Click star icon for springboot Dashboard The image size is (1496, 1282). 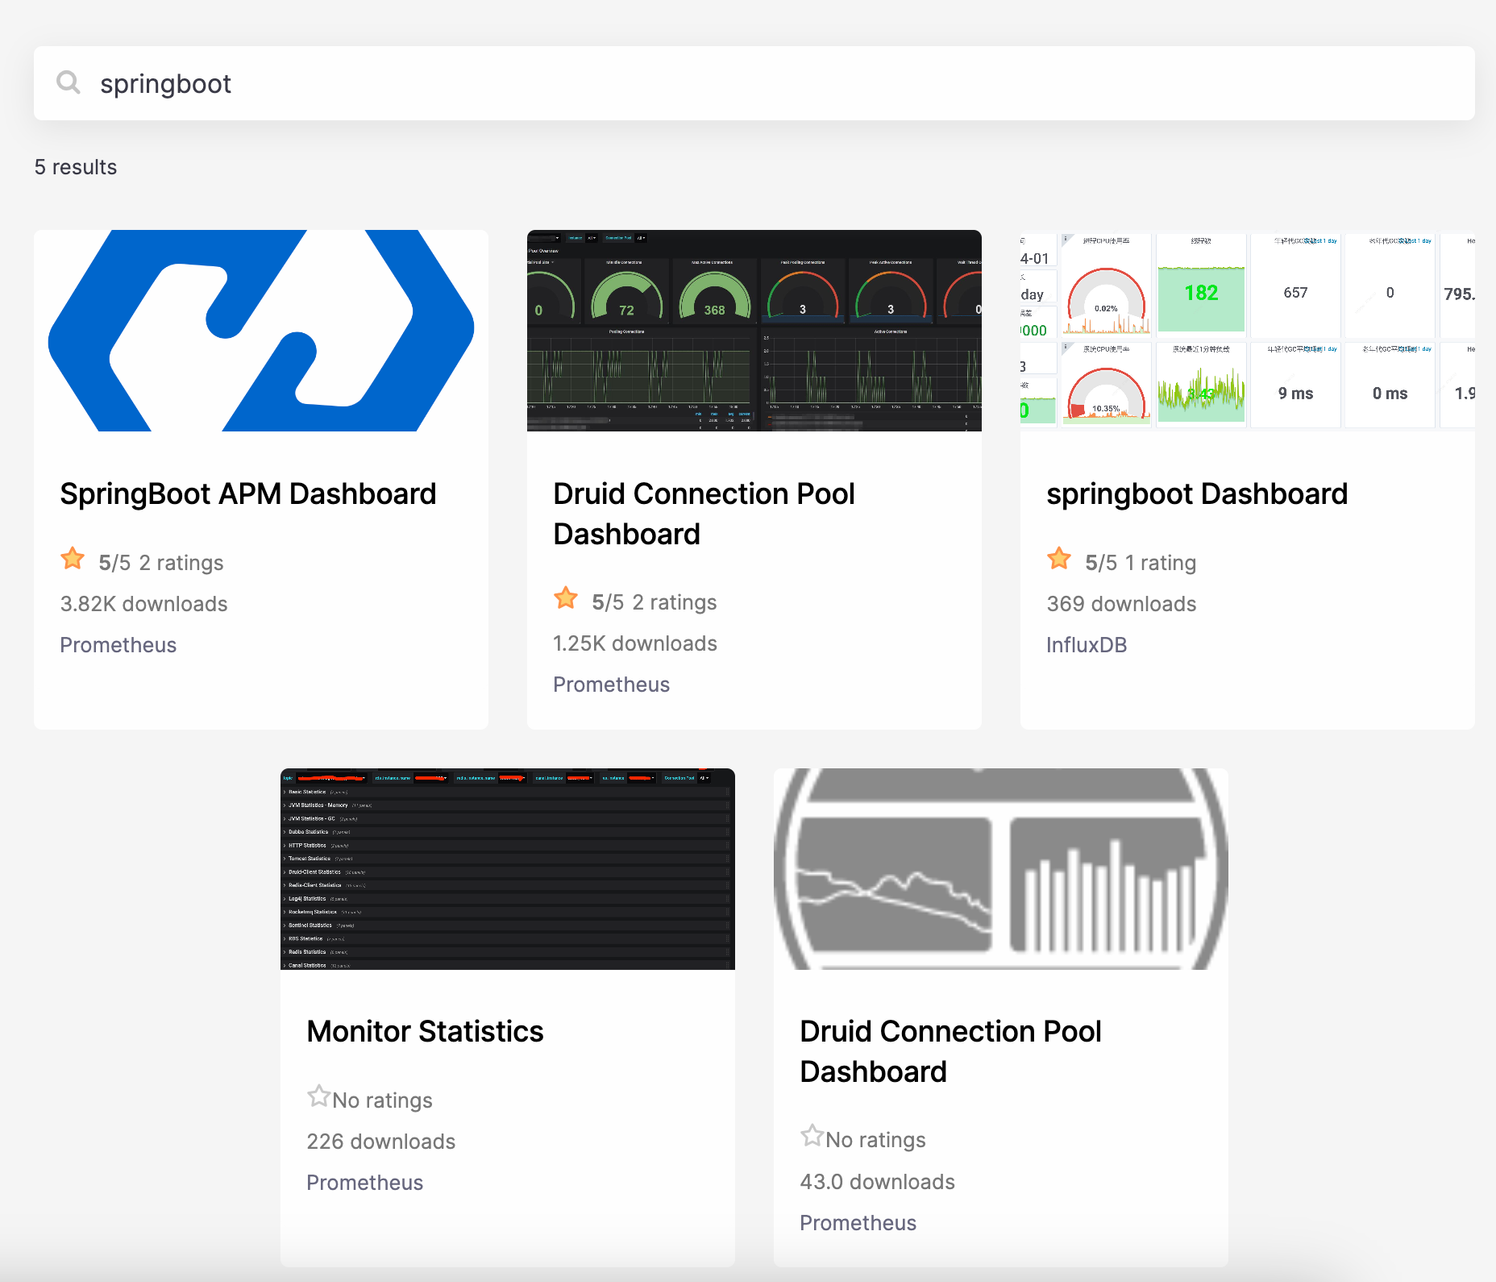coord(1059,559)
